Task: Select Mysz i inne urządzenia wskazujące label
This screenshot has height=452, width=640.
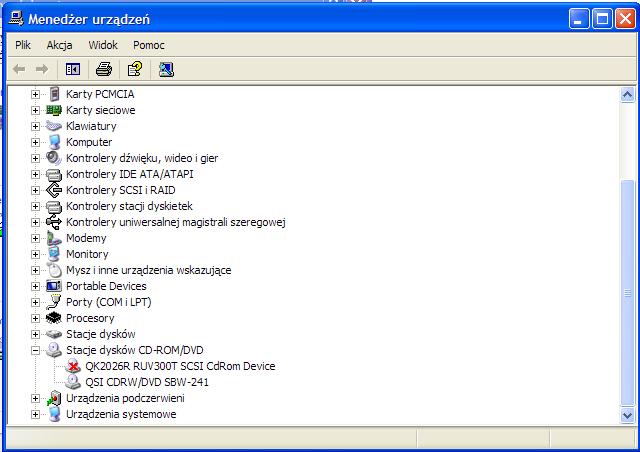Action: pyautogui.click(x=149, y=270)
